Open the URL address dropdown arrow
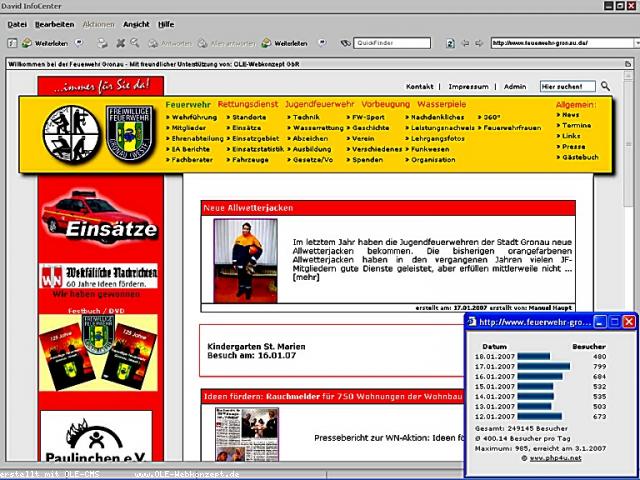 pyautogui.click(x=633, y=43)
